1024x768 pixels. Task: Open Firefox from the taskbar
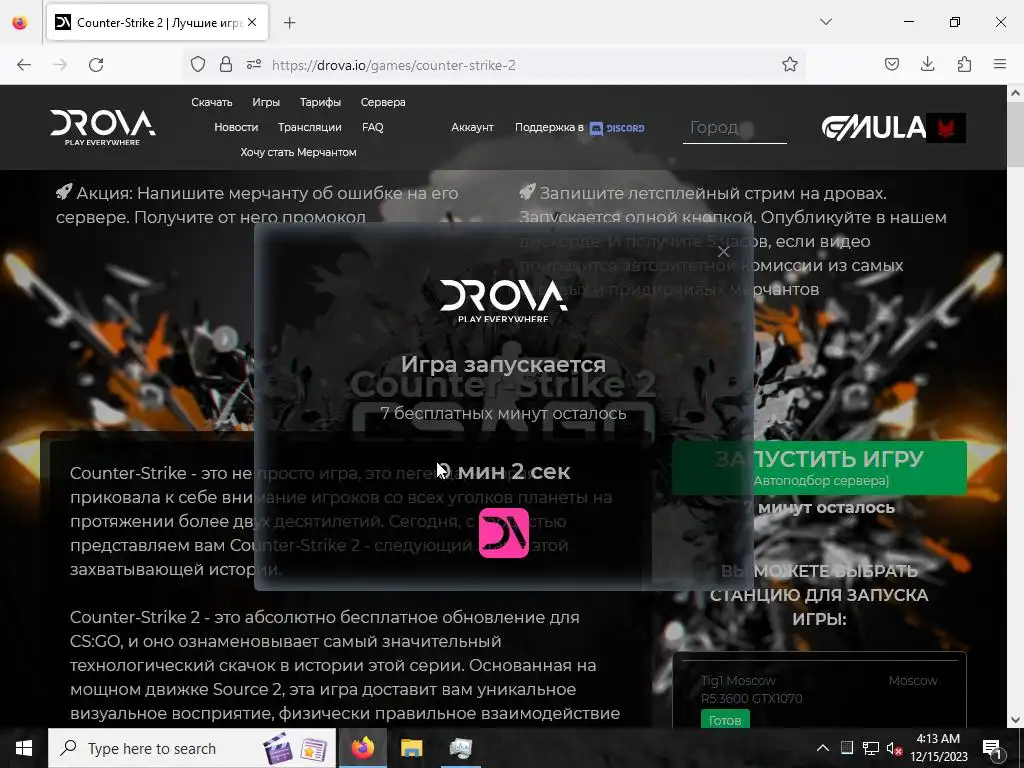[x=362, y=748]
